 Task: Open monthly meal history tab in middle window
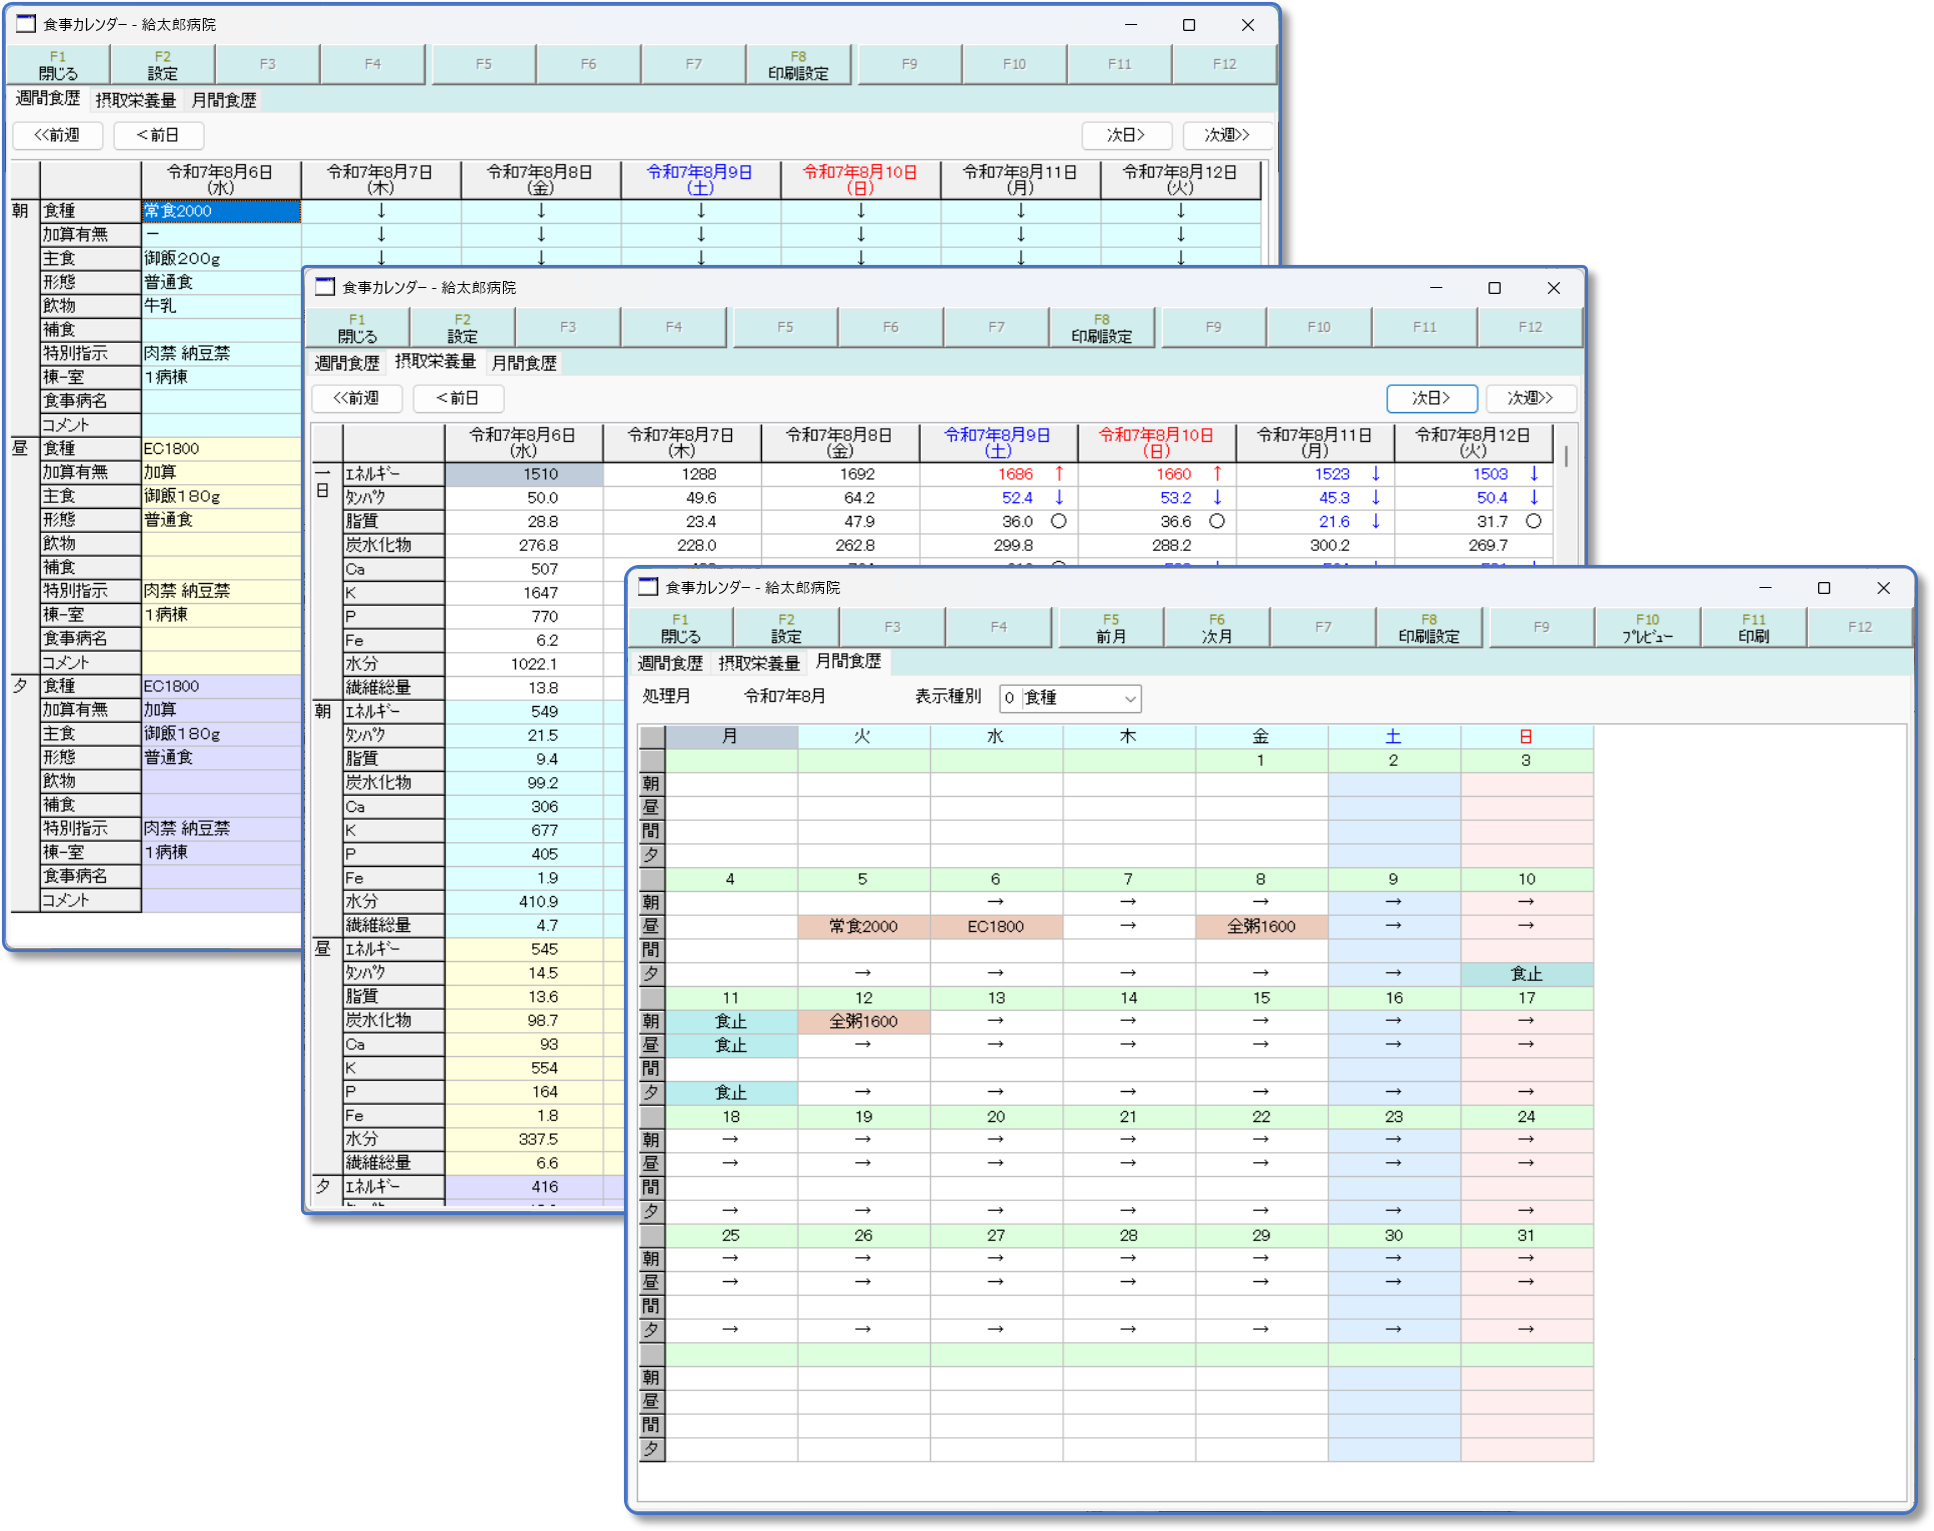(x=524, y=363)
